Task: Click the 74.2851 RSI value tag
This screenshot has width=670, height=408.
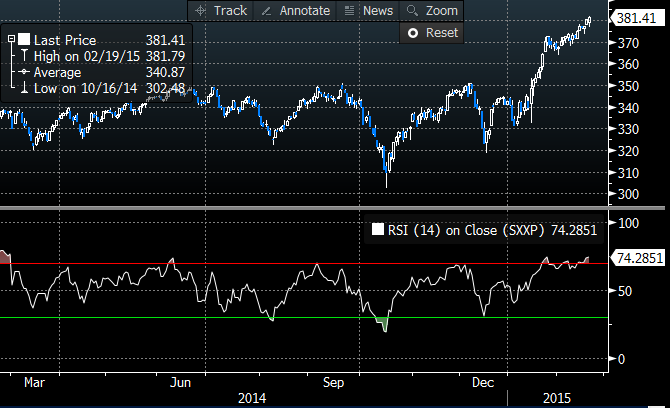Action: click(641, 258)
